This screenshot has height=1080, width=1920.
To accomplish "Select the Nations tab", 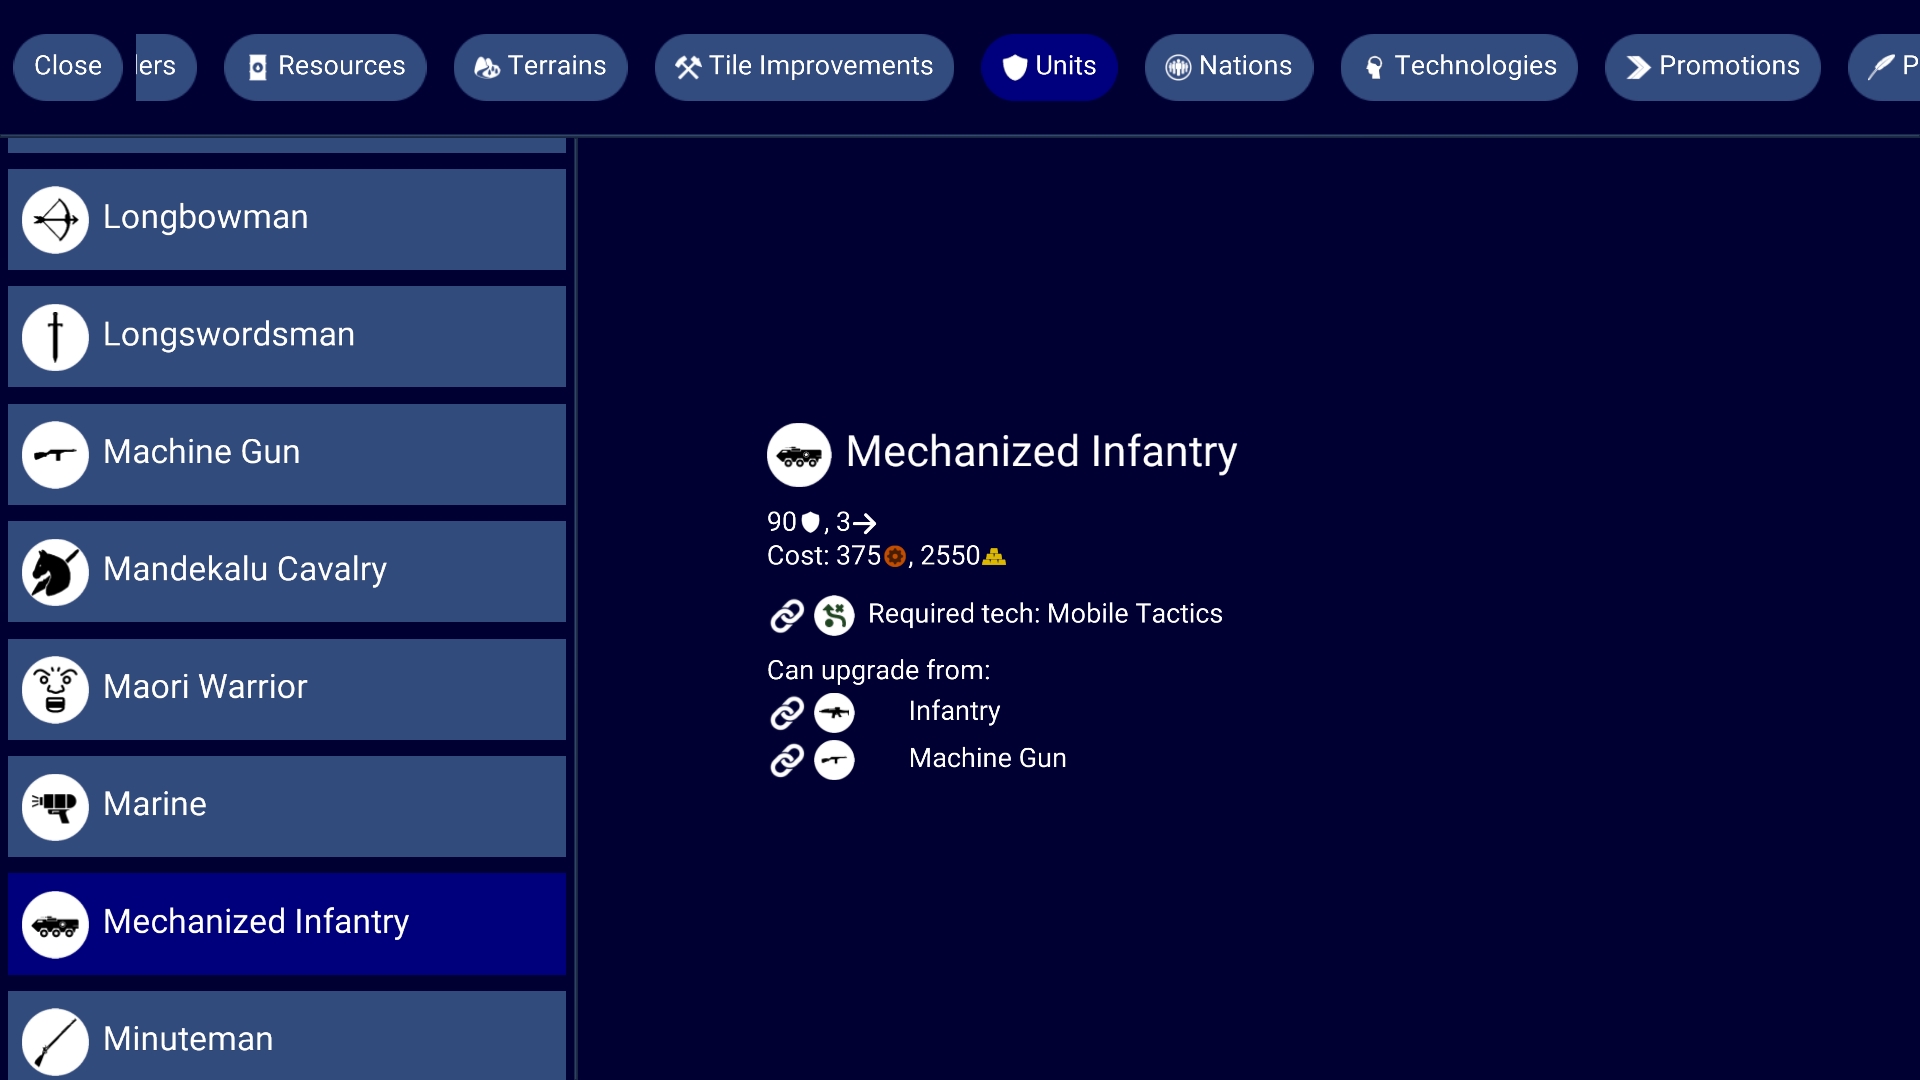I will pyautogui.click(x=1228, y=67).
